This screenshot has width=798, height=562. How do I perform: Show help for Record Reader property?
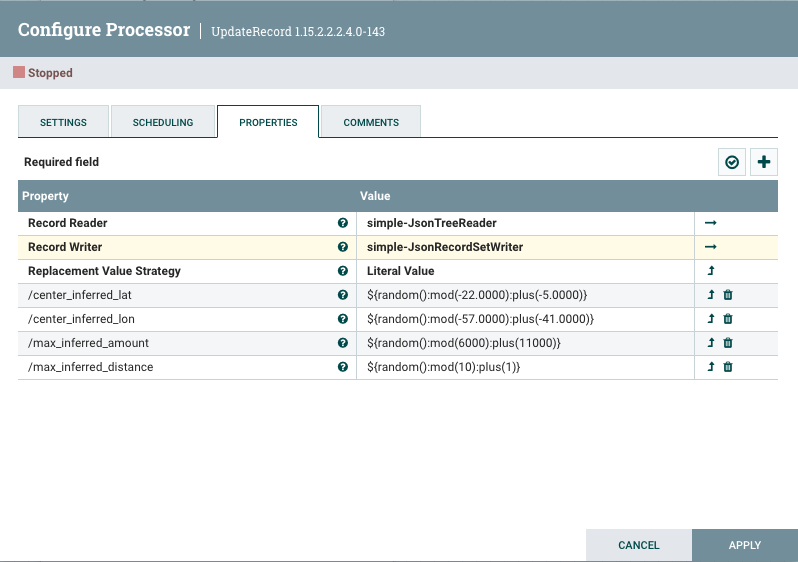[x=343, y=223]
